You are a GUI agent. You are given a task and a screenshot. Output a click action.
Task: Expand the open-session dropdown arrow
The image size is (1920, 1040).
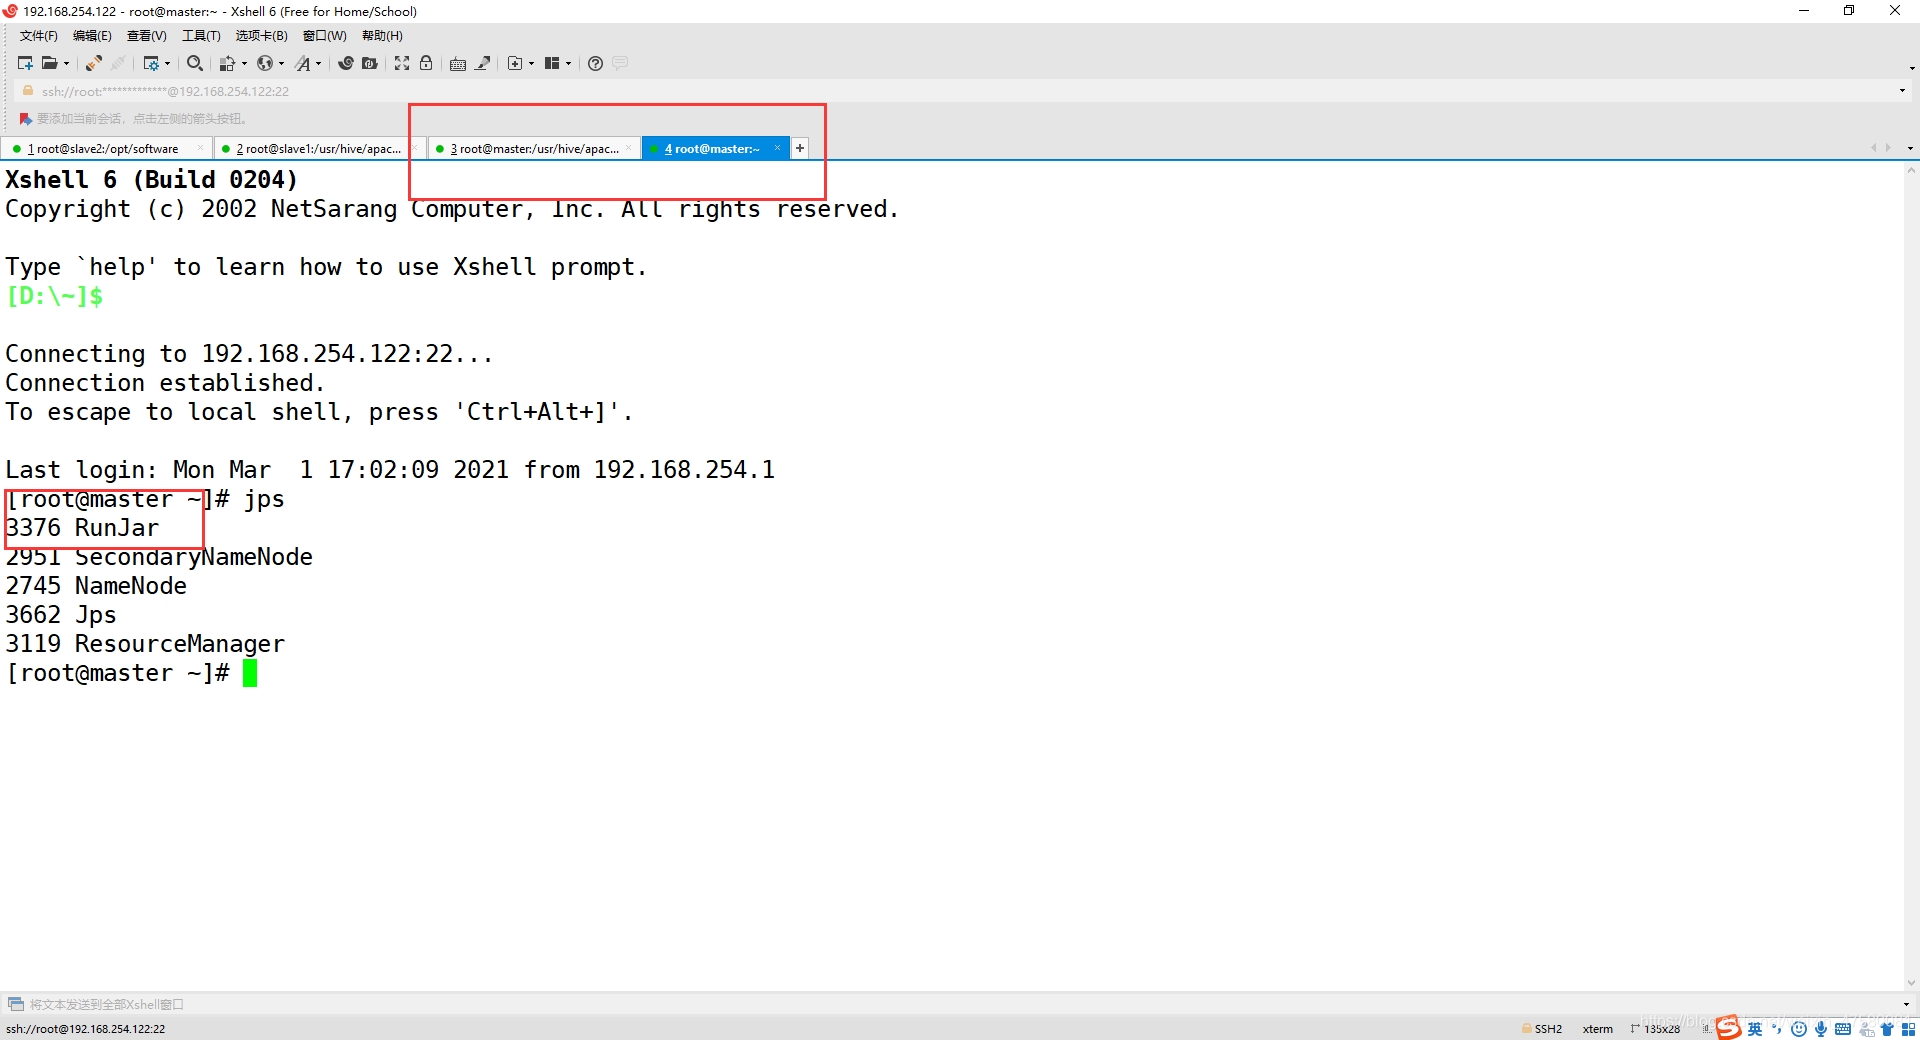click(66, 63)
